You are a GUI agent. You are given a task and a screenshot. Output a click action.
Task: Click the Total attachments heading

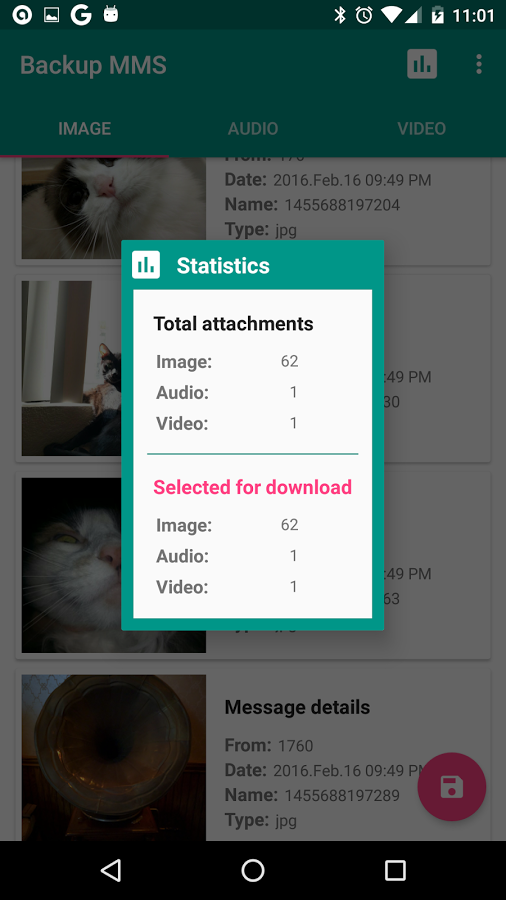pos(233,324)
